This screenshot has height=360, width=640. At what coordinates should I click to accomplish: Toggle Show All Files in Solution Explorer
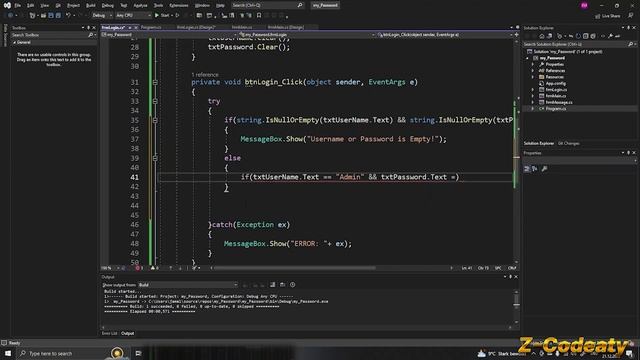coord(593,36)
